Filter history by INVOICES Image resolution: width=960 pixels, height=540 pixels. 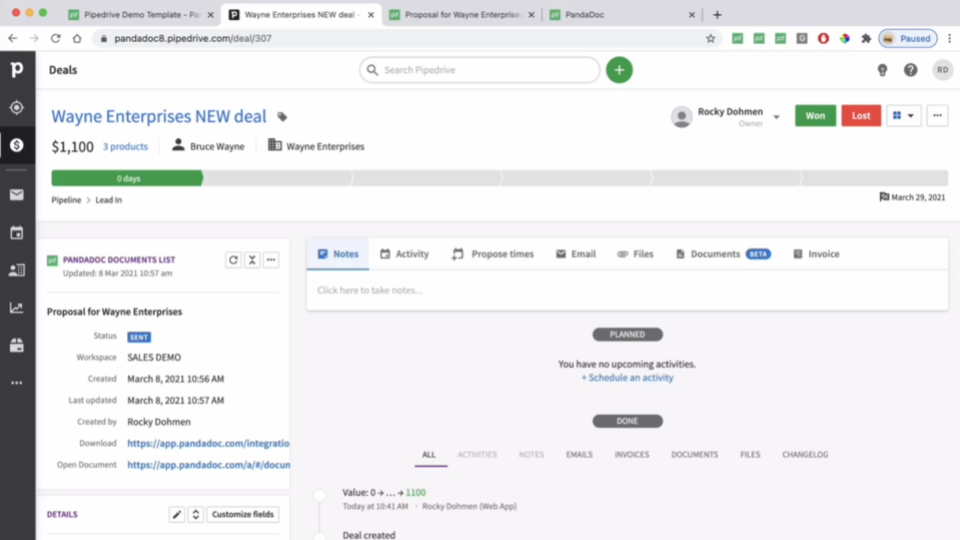point(632,454)
